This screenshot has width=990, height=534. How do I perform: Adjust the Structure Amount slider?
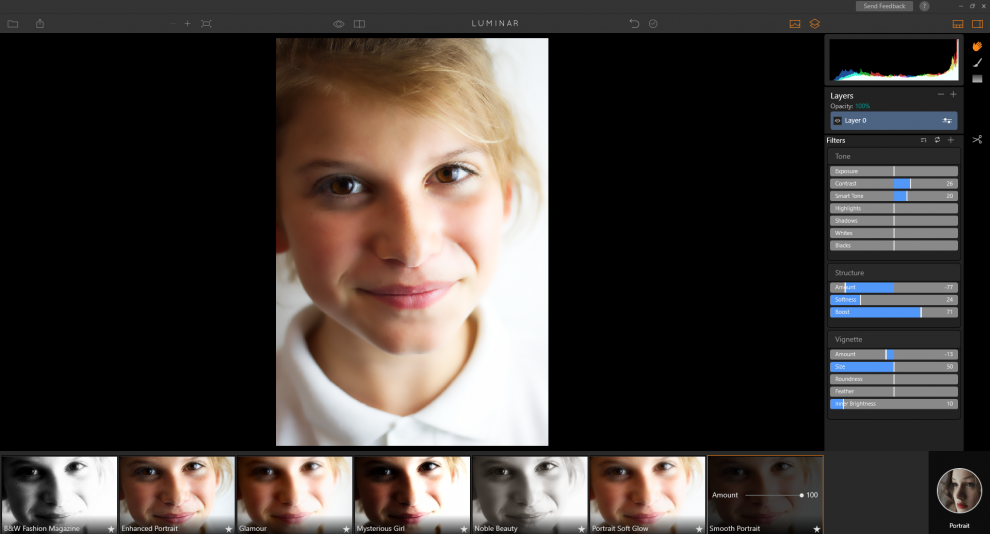(x=893, y=287)
